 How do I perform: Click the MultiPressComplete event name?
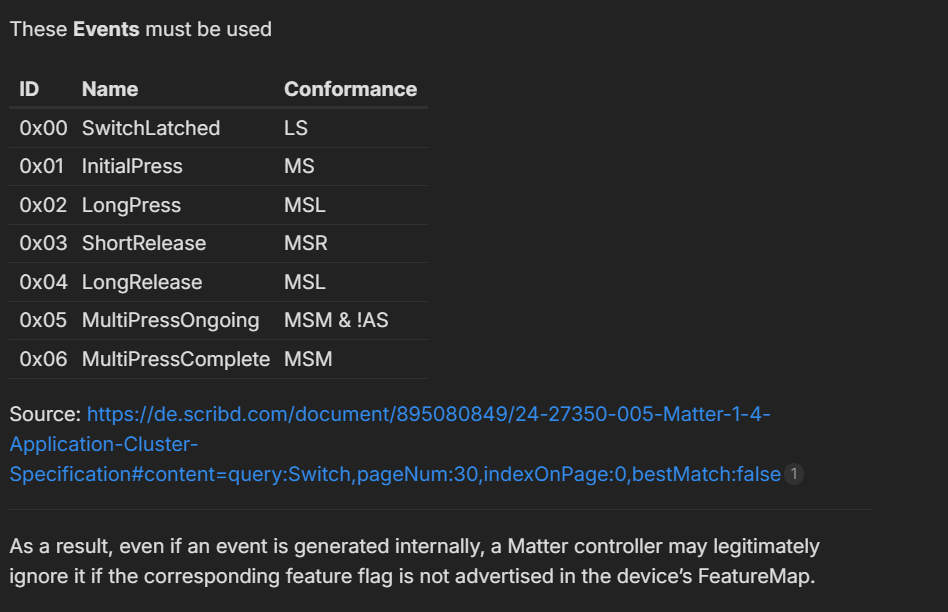point(176,359)
